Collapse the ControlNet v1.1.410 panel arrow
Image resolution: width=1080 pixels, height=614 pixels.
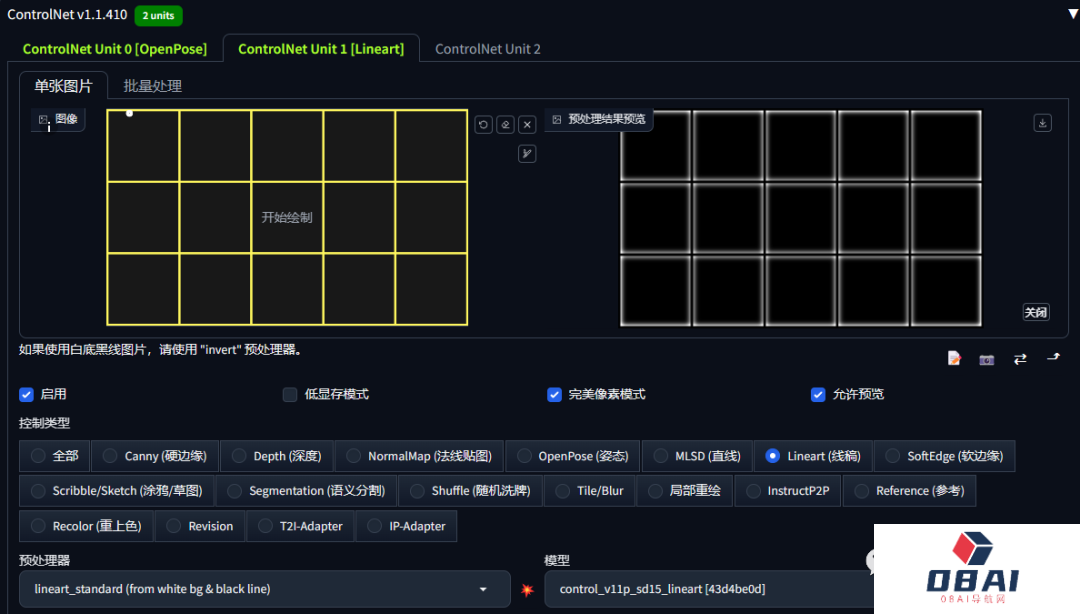(x=1073, y=14)
